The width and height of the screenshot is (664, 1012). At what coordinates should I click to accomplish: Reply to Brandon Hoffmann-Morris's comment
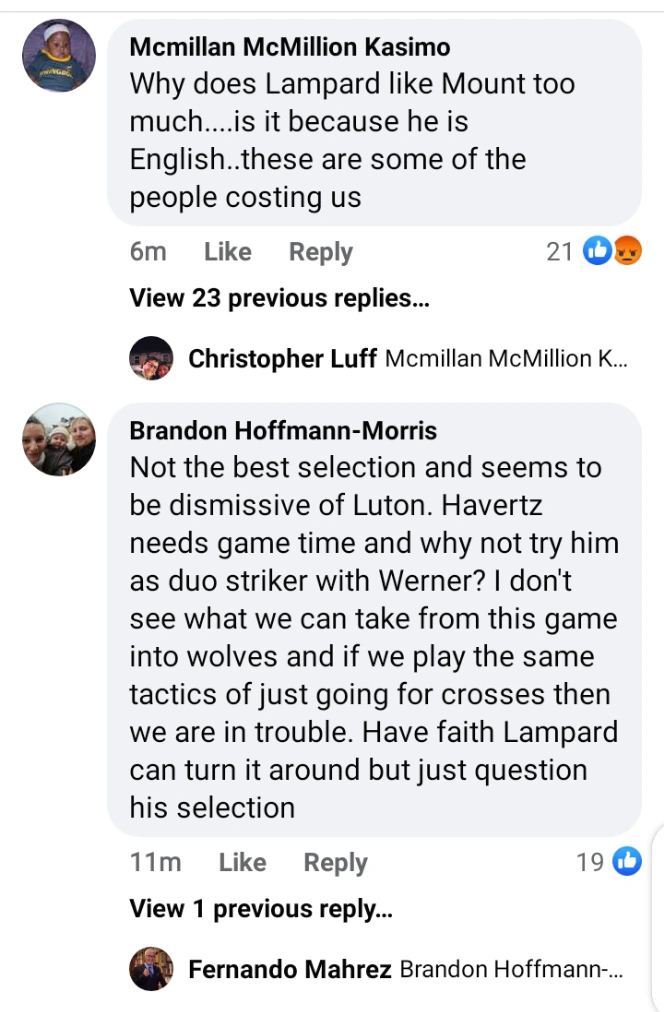coord(336,862)
